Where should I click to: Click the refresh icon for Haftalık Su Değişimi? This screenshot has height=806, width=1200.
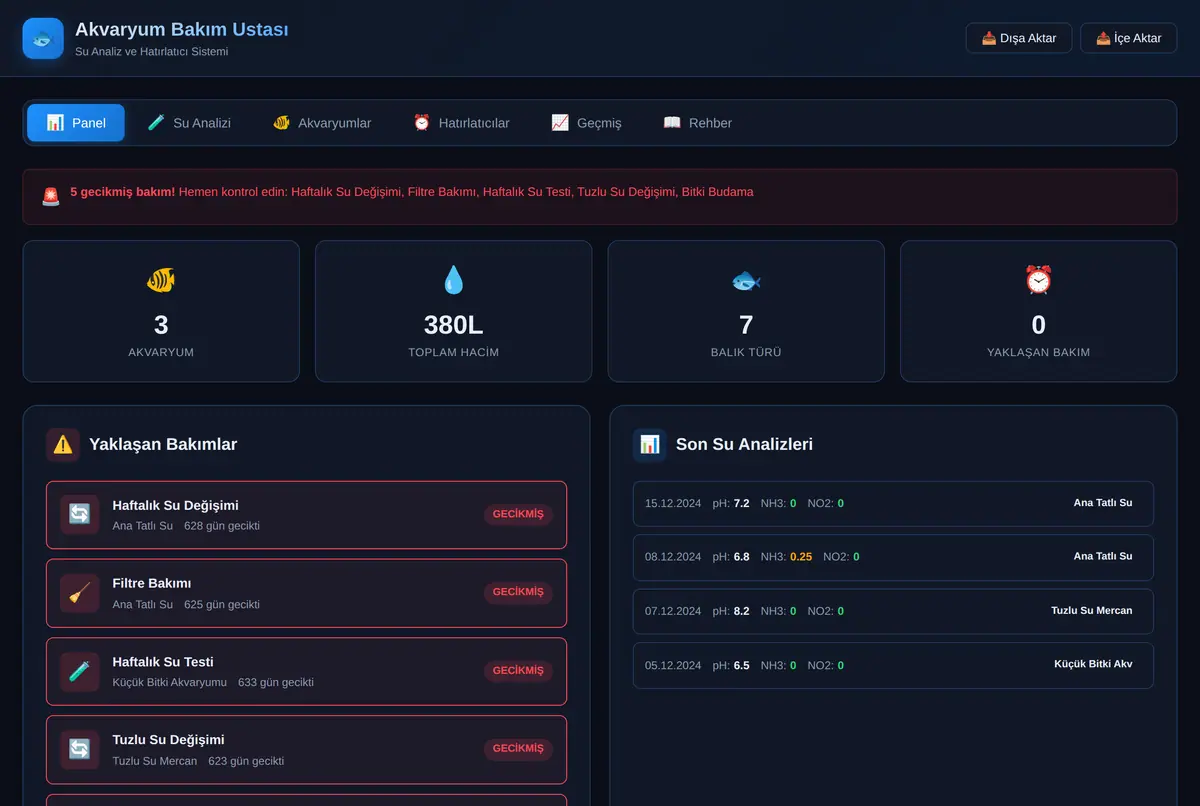pyautogui.click(x=79, y=515)
